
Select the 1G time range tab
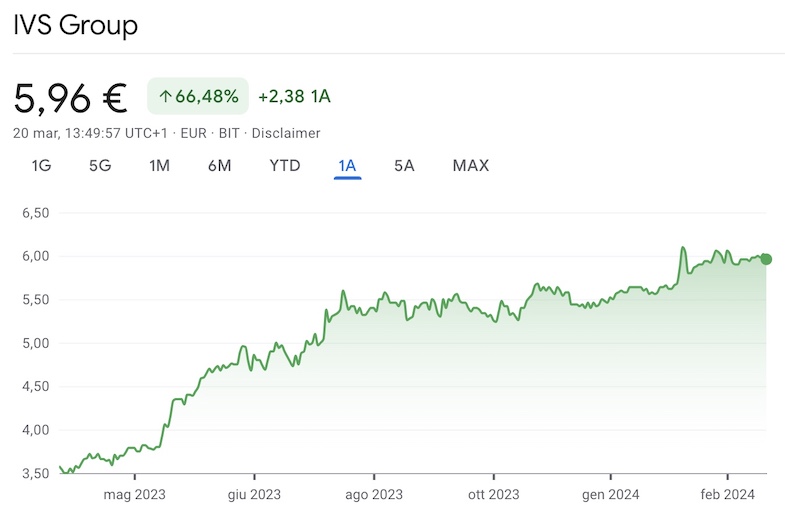click(x=41, y=166)
